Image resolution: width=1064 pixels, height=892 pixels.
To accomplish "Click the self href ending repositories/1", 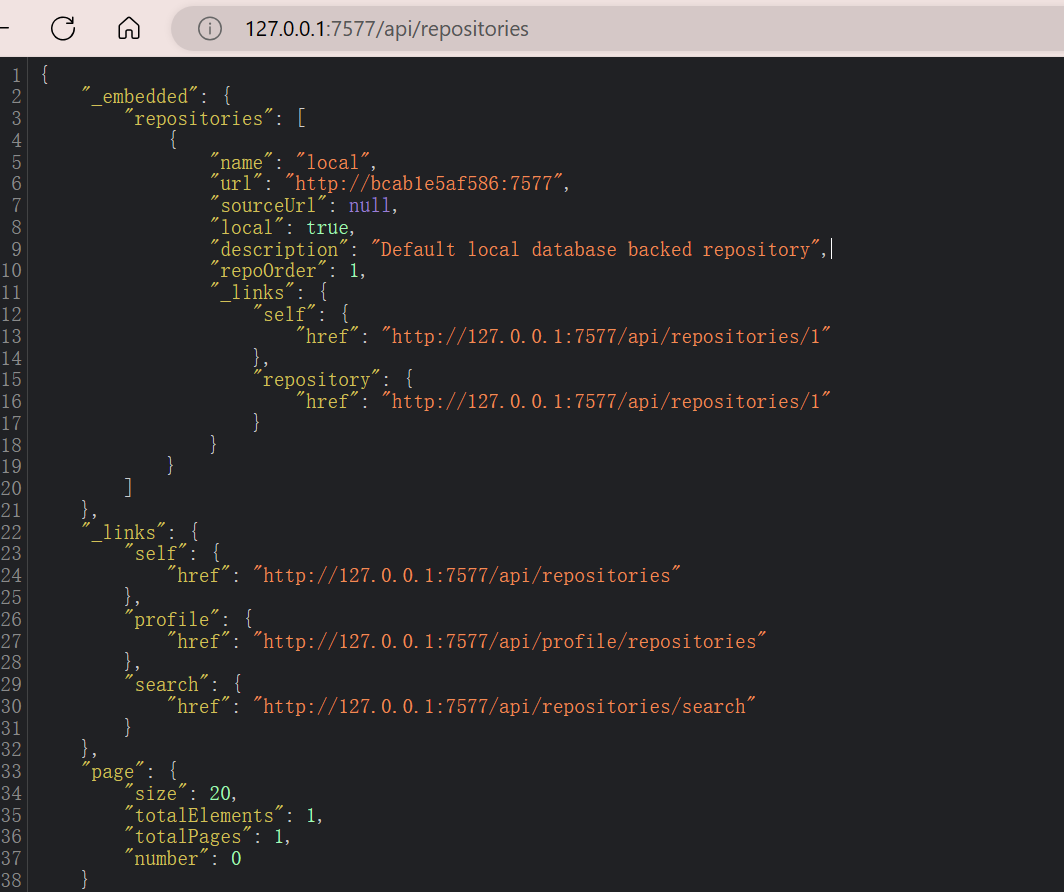I will click(x=610, y=337).
